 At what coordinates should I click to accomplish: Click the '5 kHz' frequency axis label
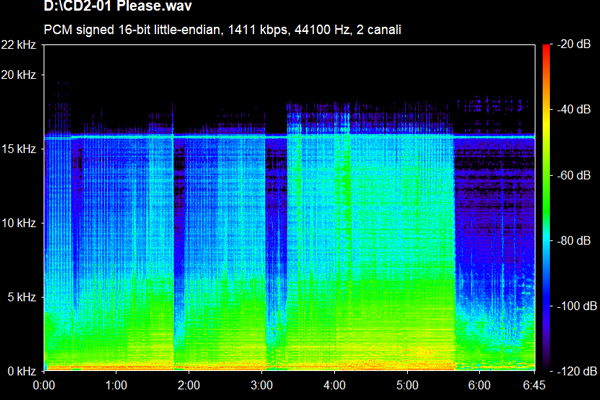[x=22, y=297]
